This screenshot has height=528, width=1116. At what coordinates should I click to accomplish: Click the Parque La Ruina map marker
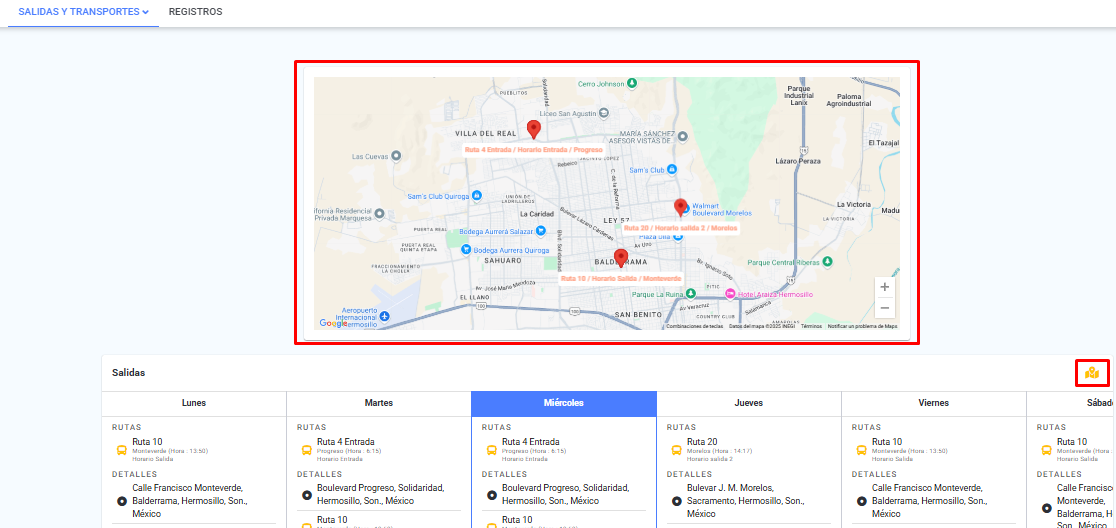click(690, 294)
